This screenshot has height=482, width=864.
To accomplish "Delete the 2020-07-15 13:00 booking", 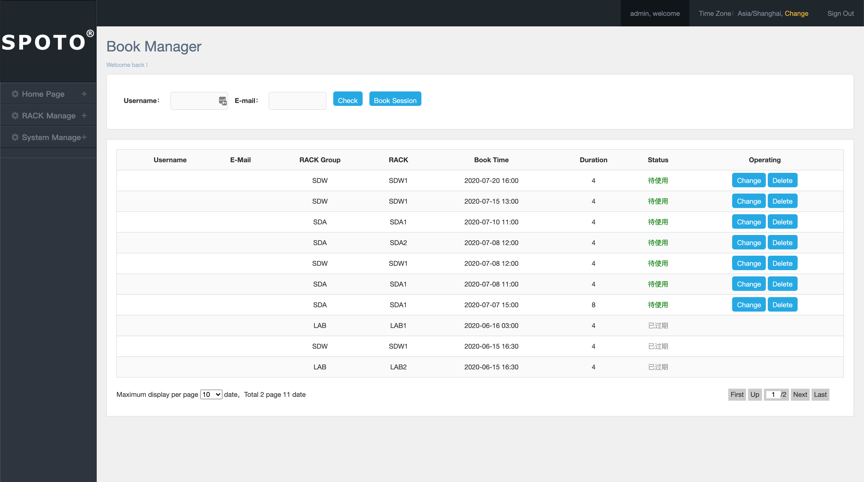I will tap(782, 201).
